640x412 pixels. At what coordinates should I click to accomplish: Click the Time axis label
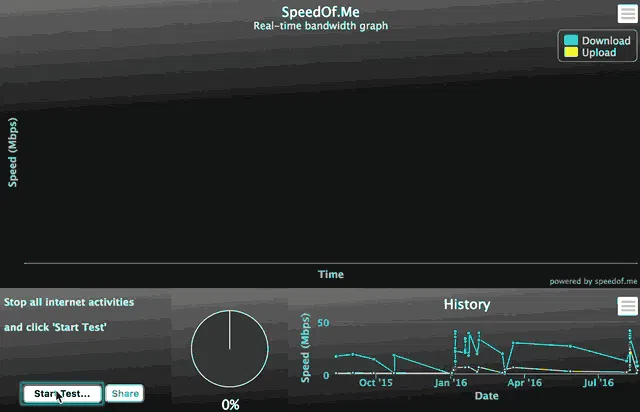pyautogui.click(x=331, y=274)
